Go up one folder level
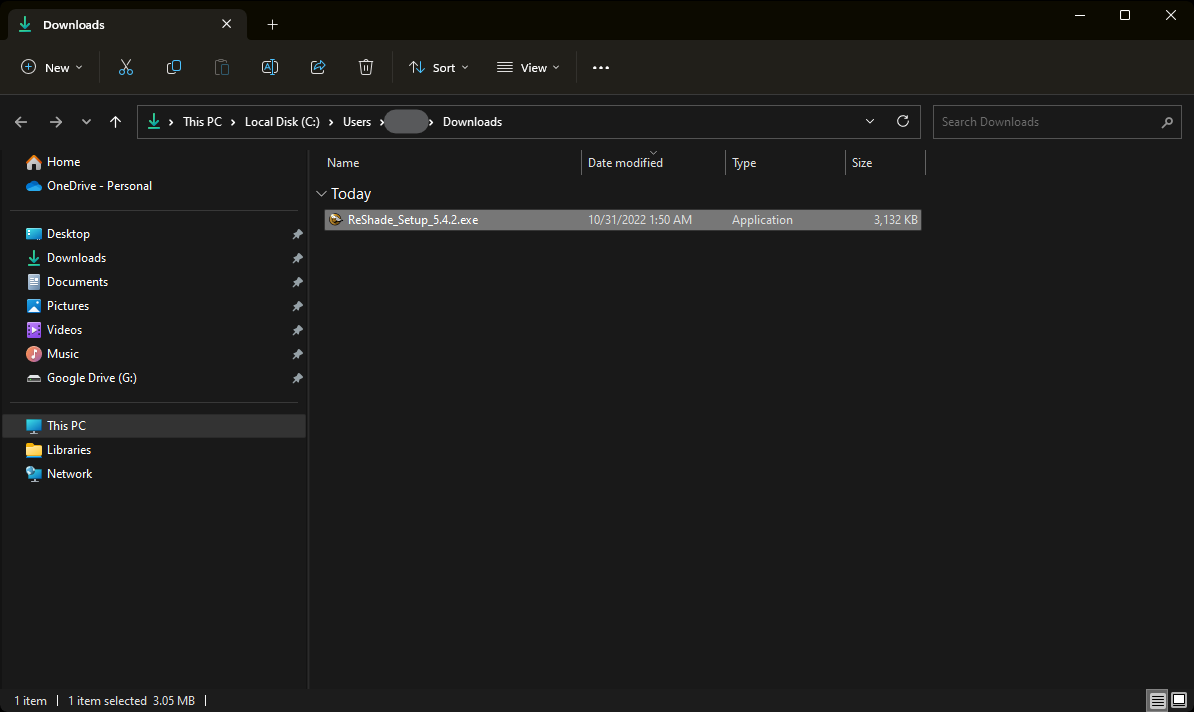 [115, 122]
